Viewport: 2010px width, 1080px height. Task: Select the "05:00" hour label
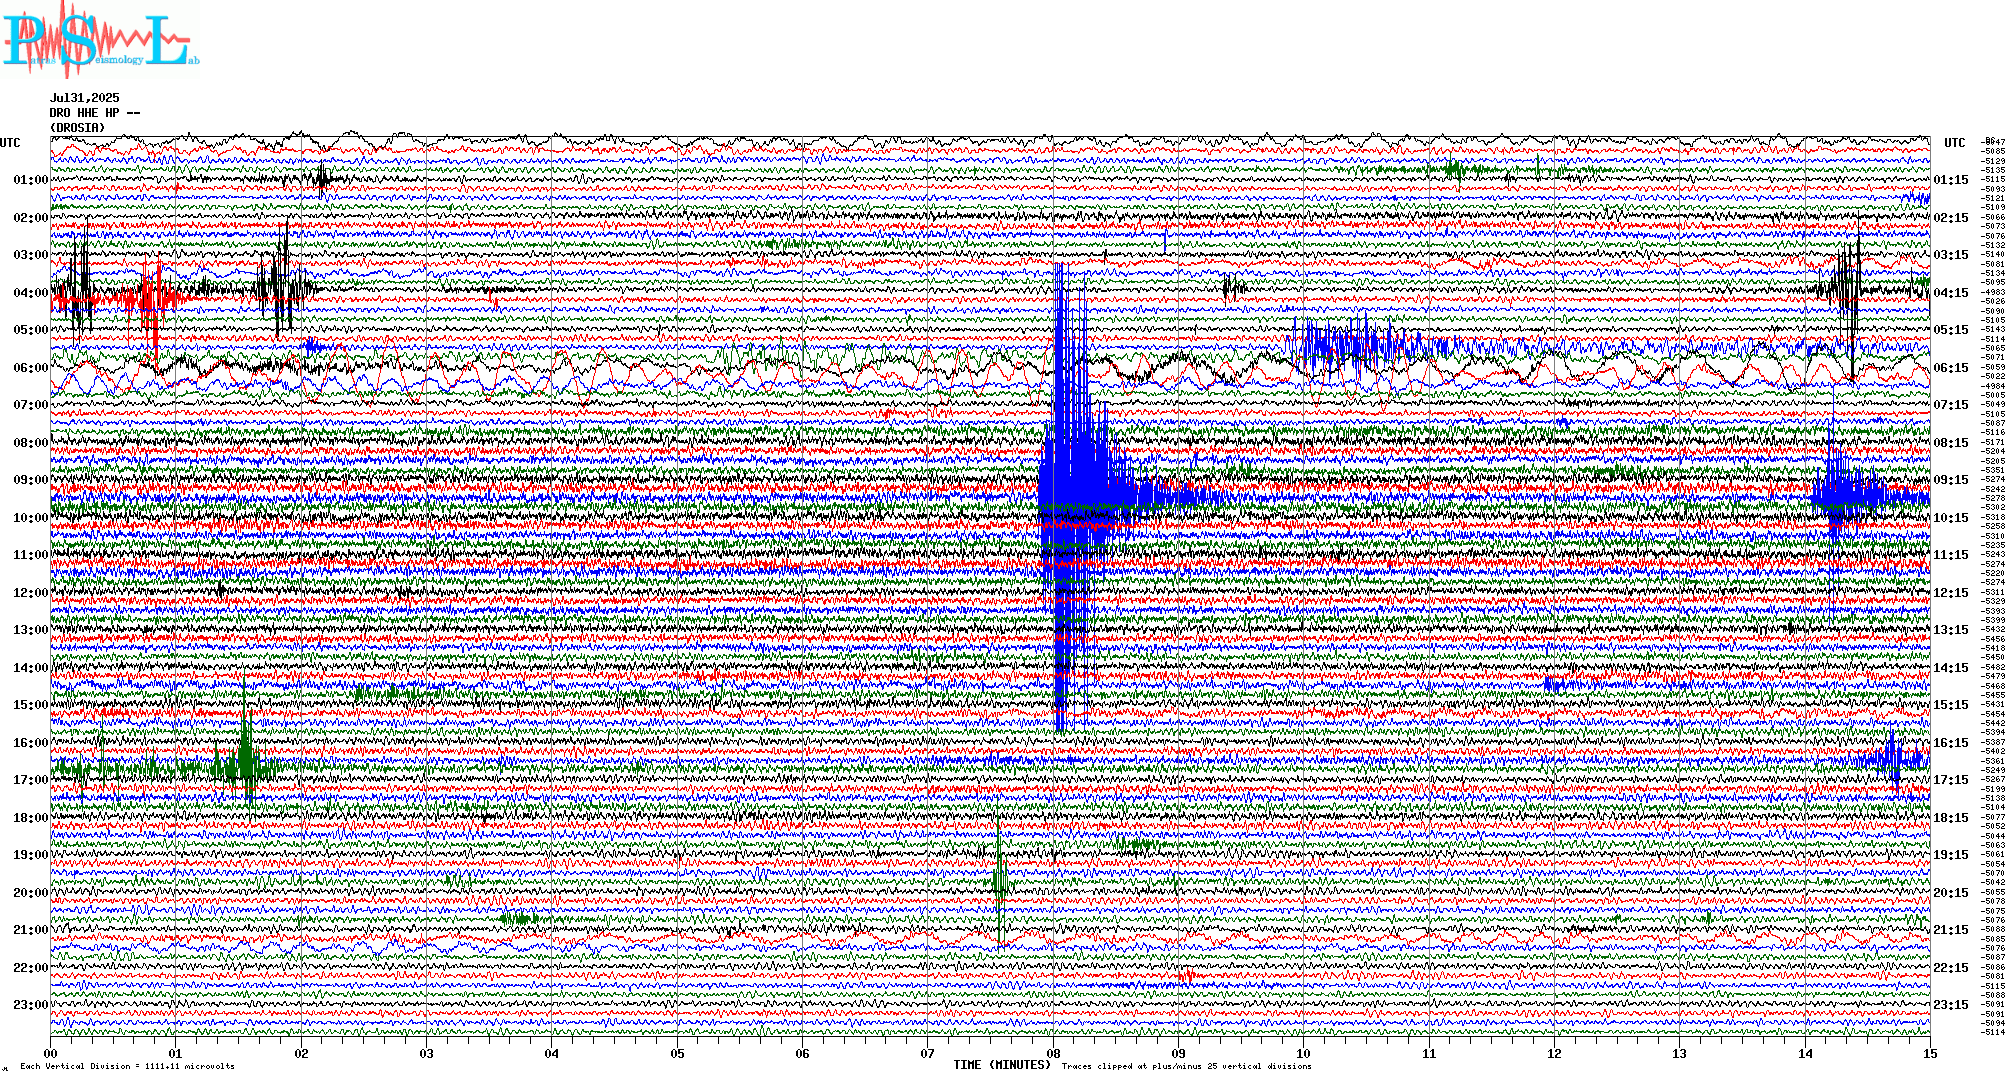(31, 330)
